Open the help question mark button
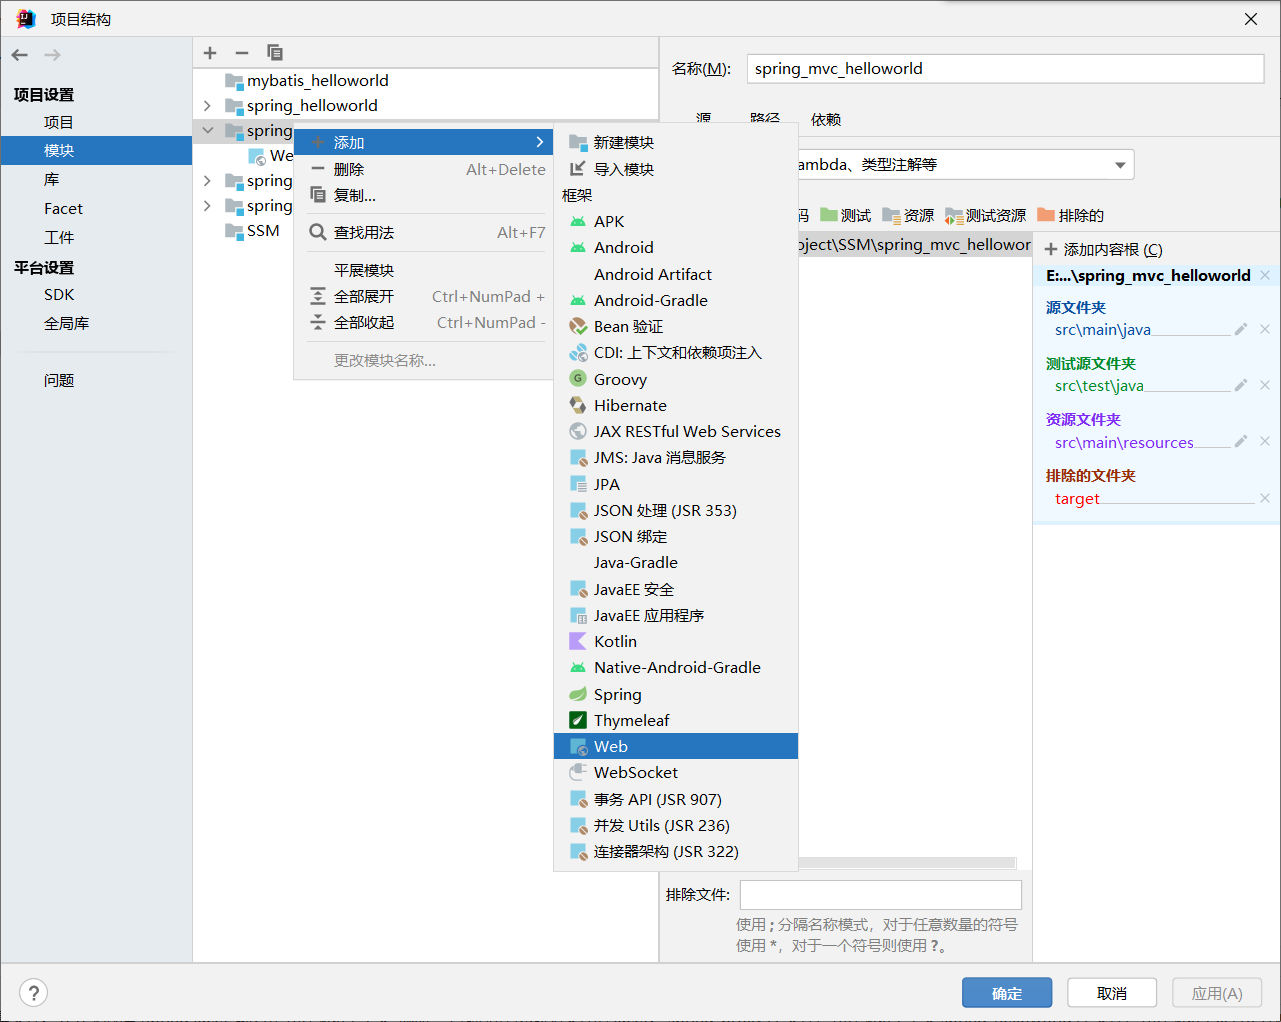Image resolution: width=1281 pixels, height=1022 pixels. 33,993
